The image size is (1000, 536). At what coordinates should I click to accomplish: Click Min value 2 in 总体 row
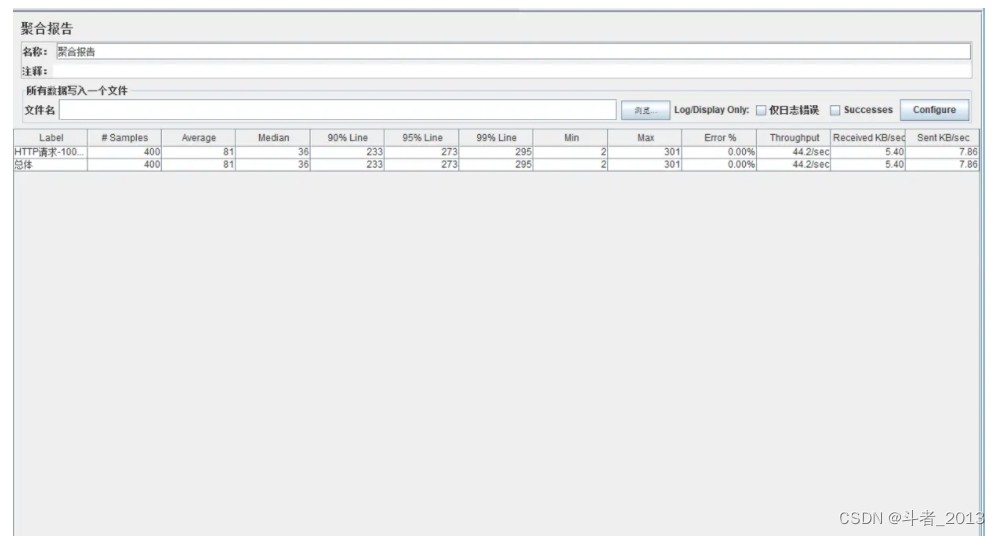[x=603, y=165]
